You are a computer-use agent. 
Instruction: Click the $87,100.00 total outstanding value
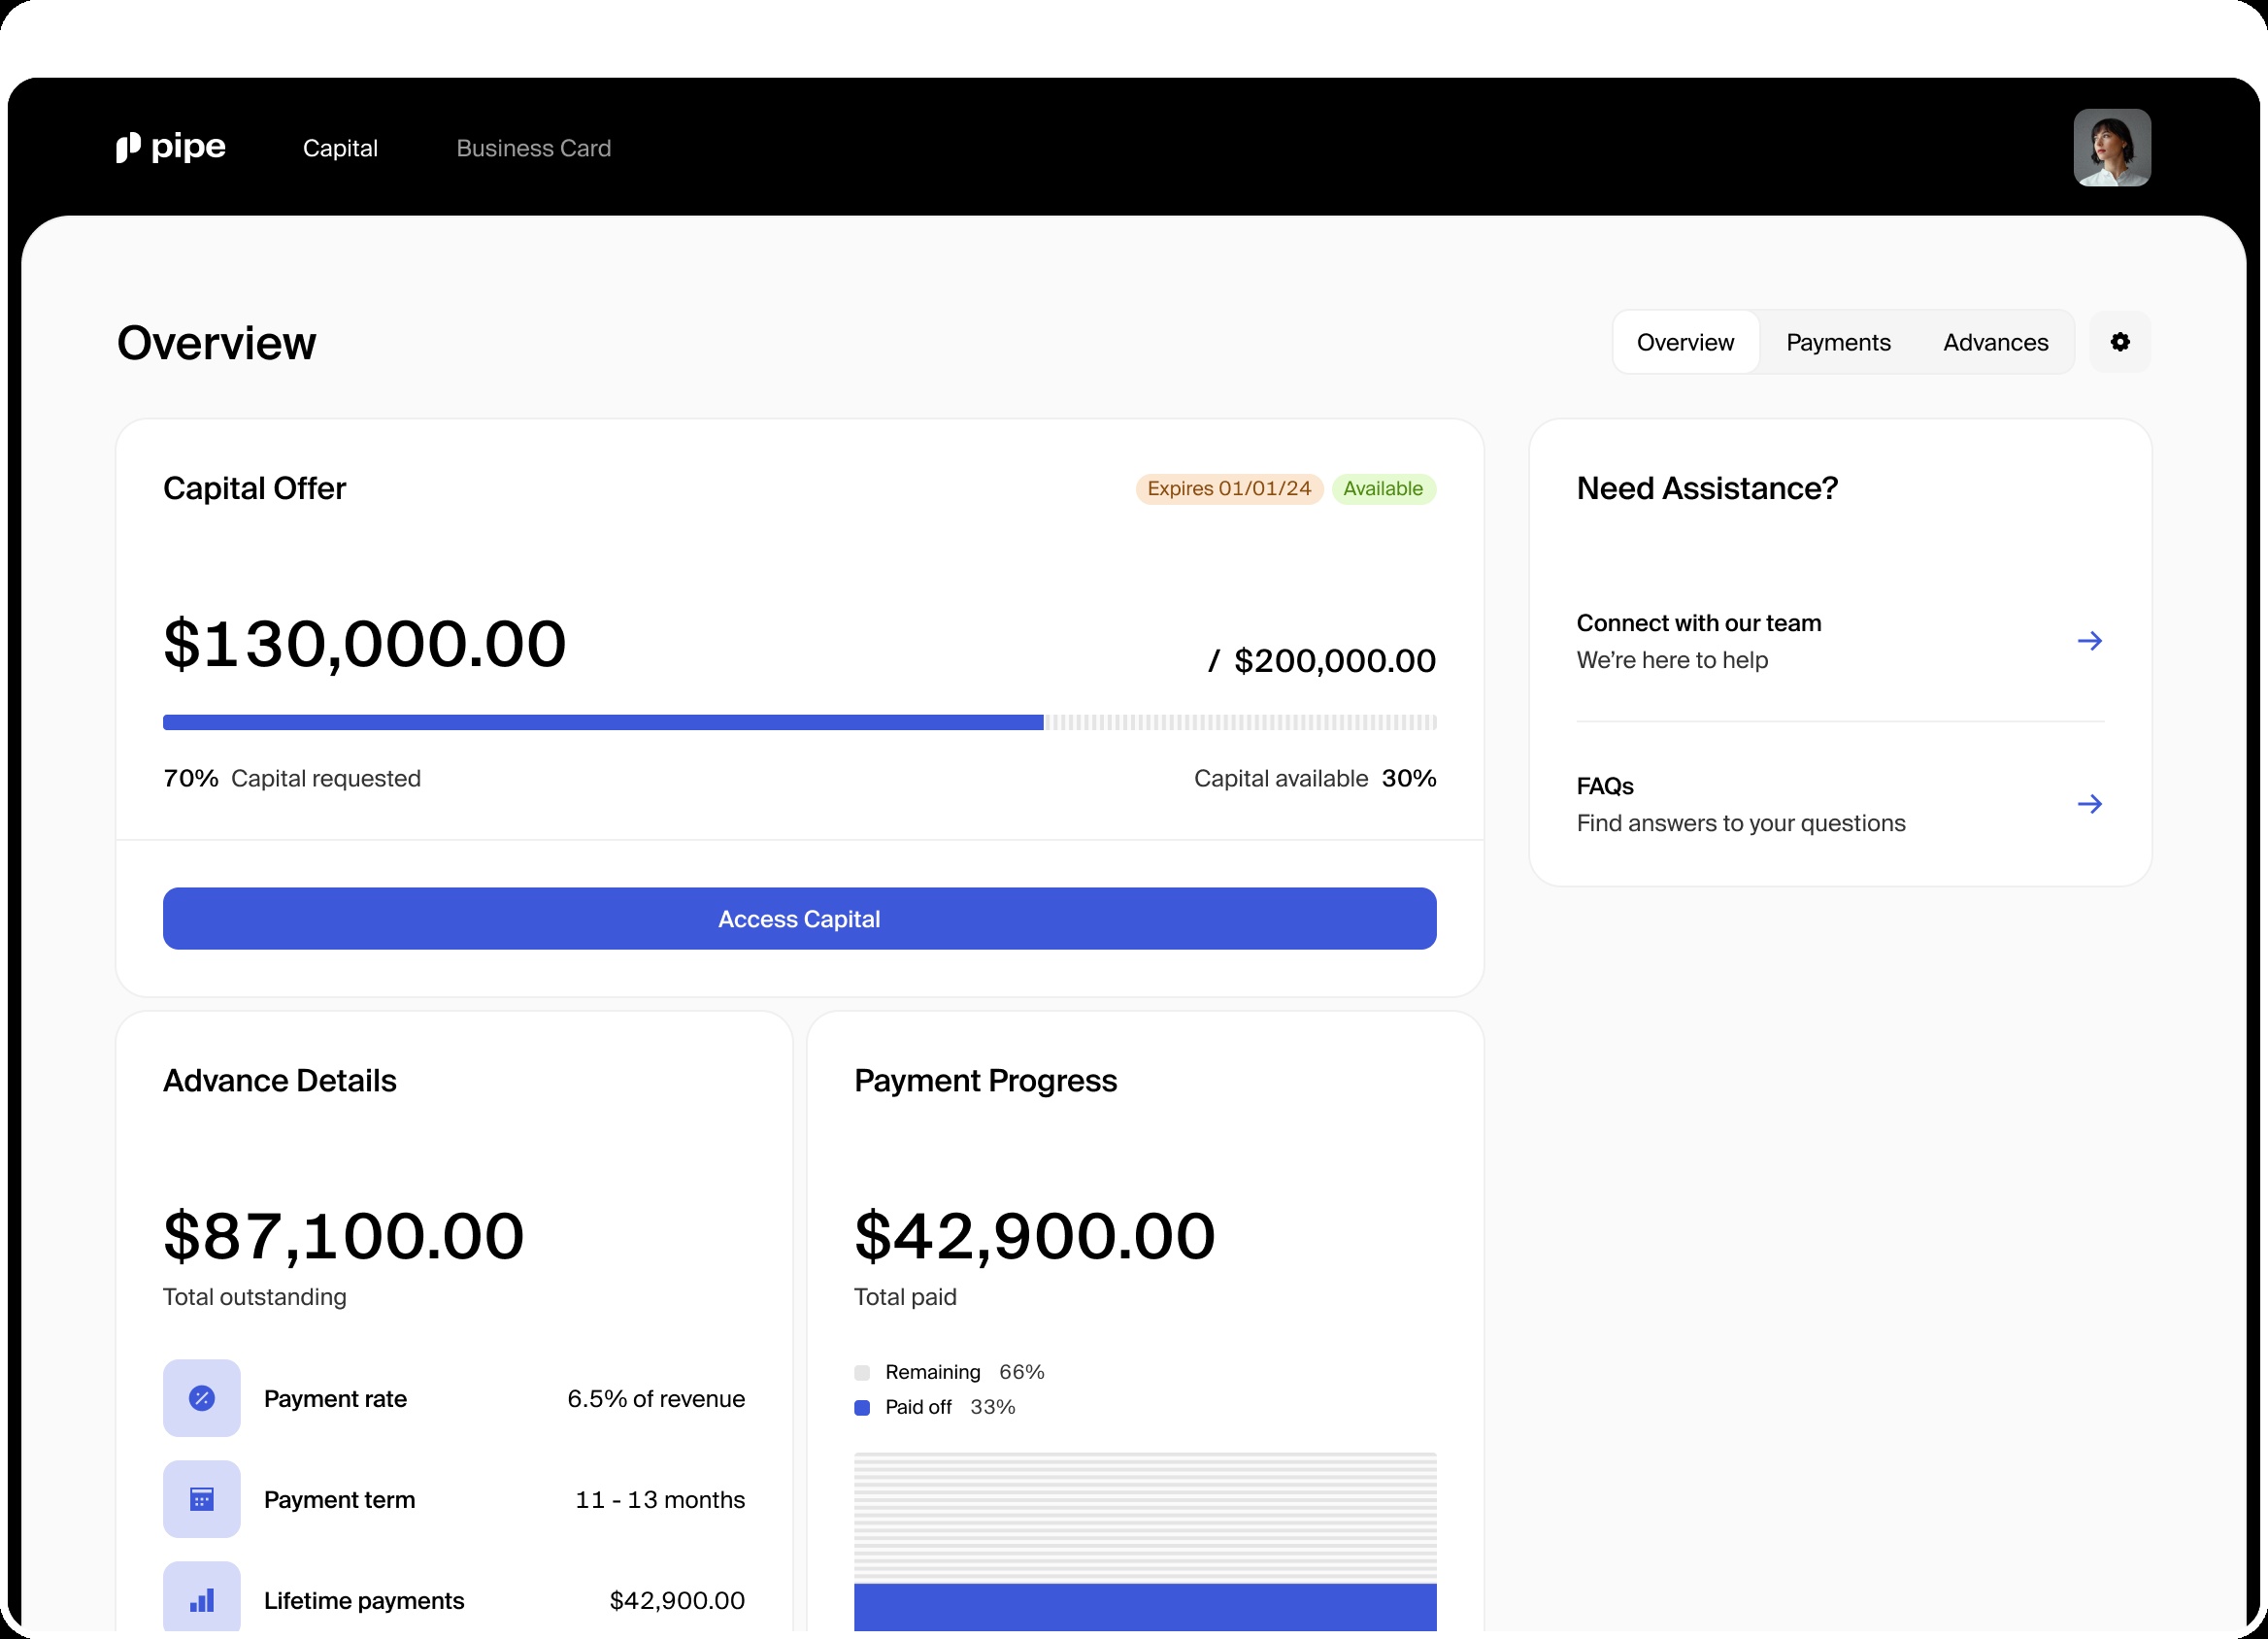click(343, 1236)
